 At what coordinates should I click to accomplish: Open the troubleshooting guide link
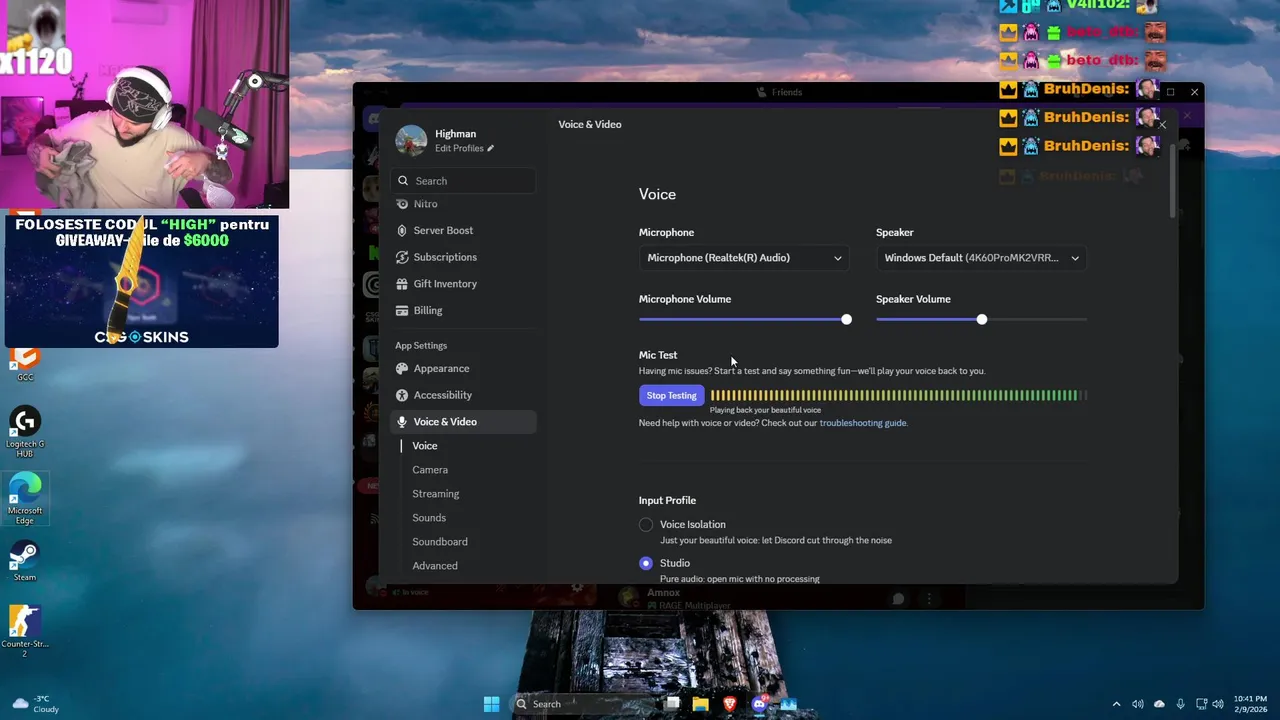(x=863, y=423)
